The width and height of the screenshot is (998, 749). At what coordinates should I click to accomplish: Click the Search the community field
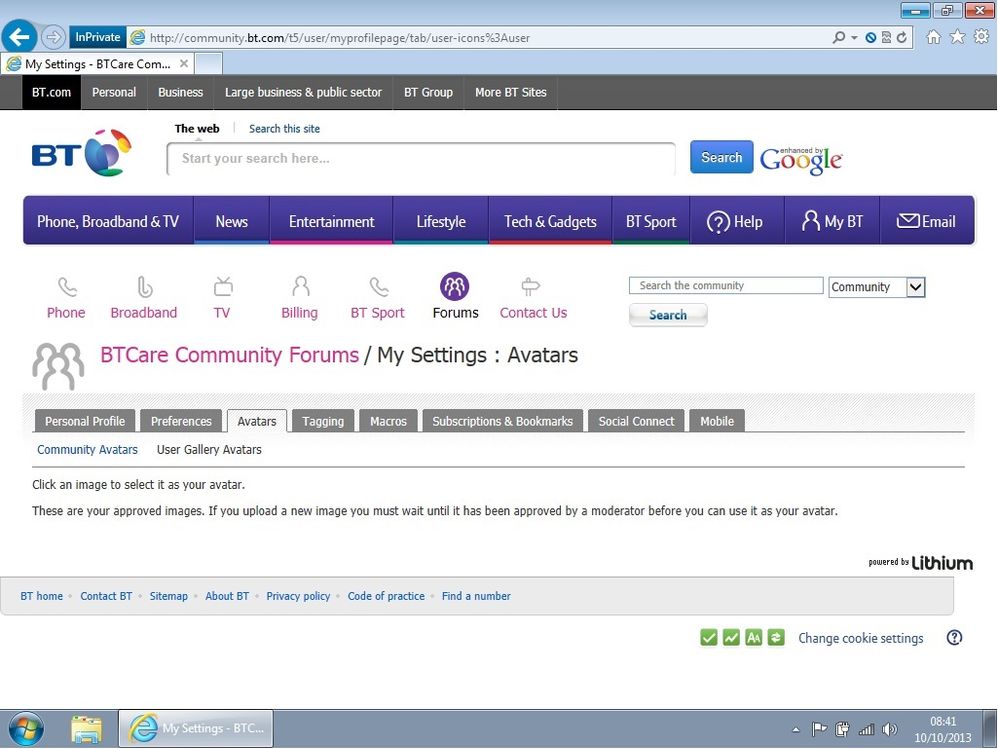726,285
